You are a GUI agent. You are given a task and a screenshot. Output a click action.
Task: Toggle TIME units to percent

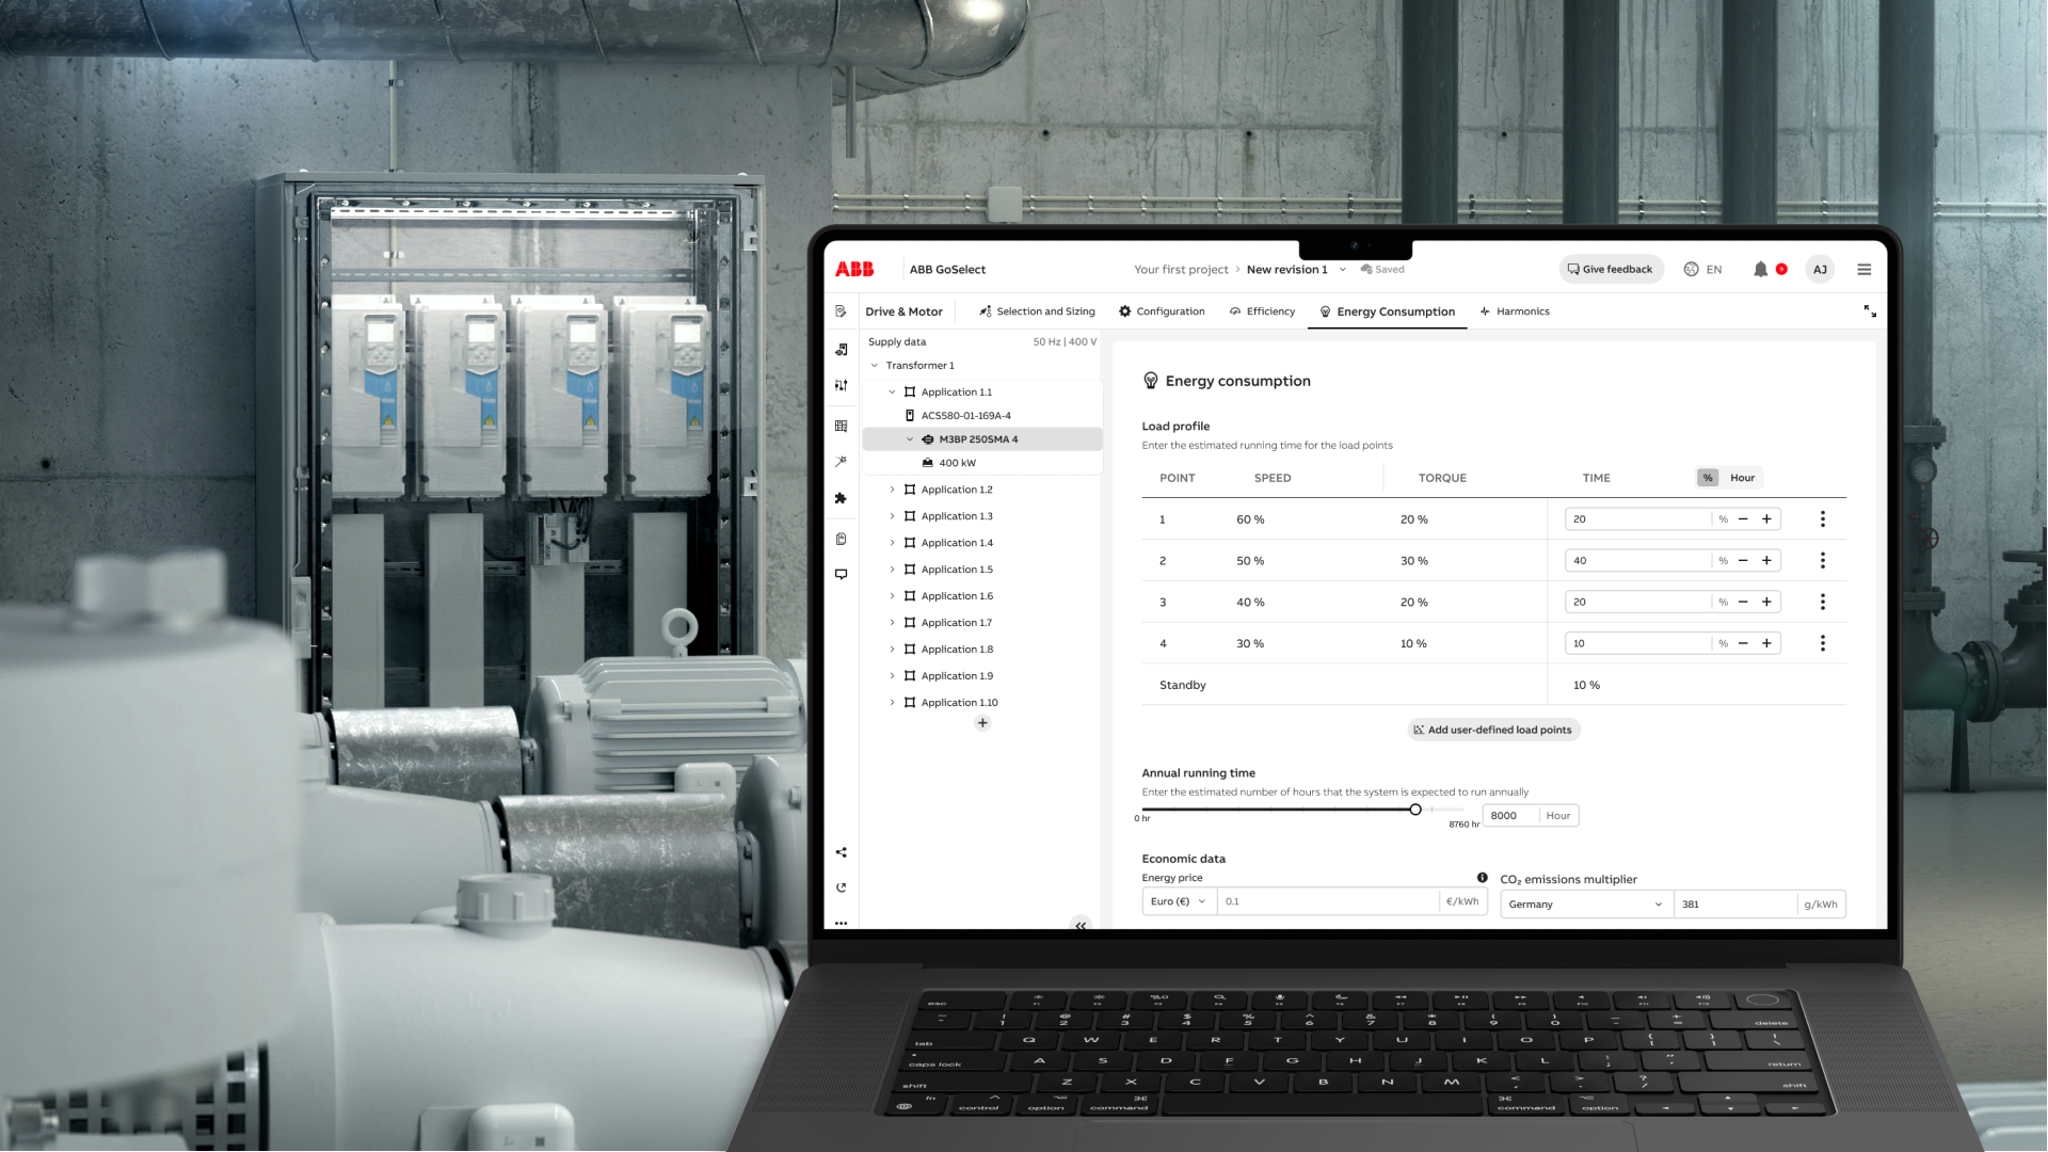[x=1707, y=477]
